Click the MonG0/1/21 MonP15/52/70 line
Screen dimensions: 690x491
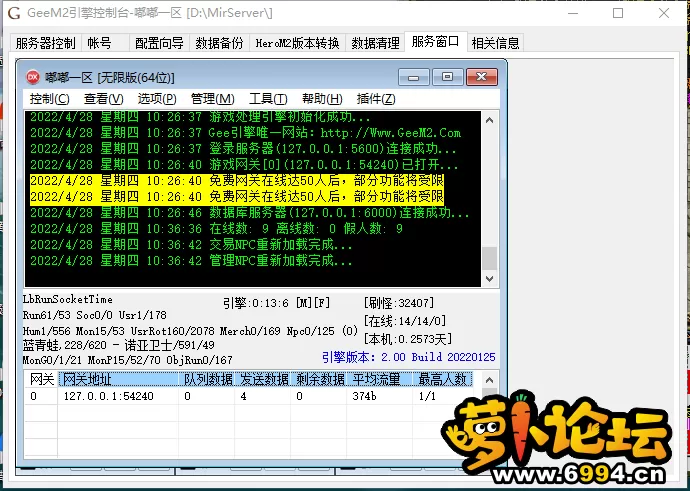tap(128, 360)
